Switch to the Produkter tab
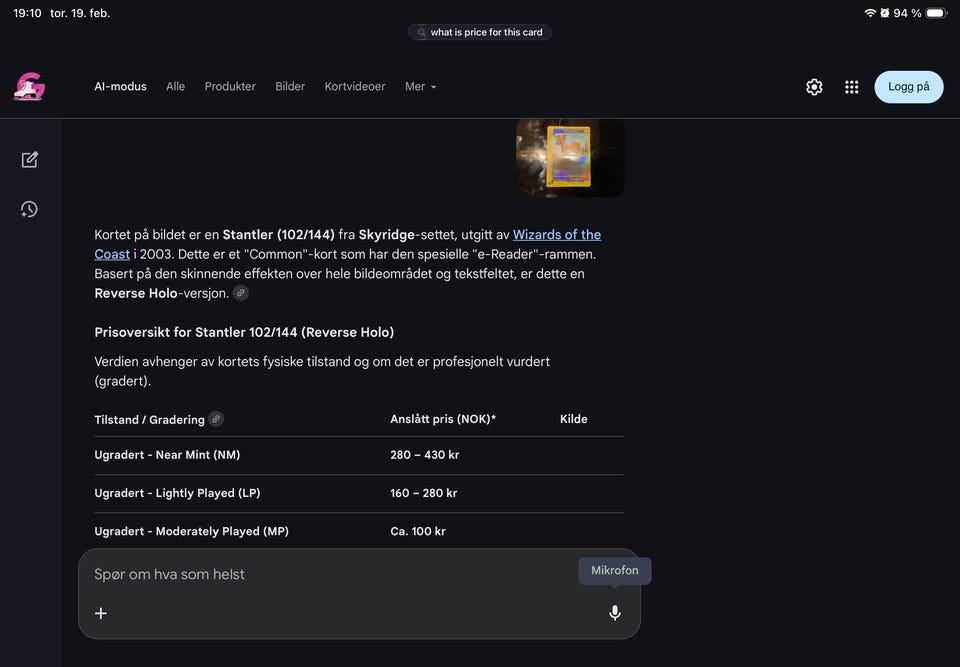The image size is (960, 667). (x=230, y=86)
